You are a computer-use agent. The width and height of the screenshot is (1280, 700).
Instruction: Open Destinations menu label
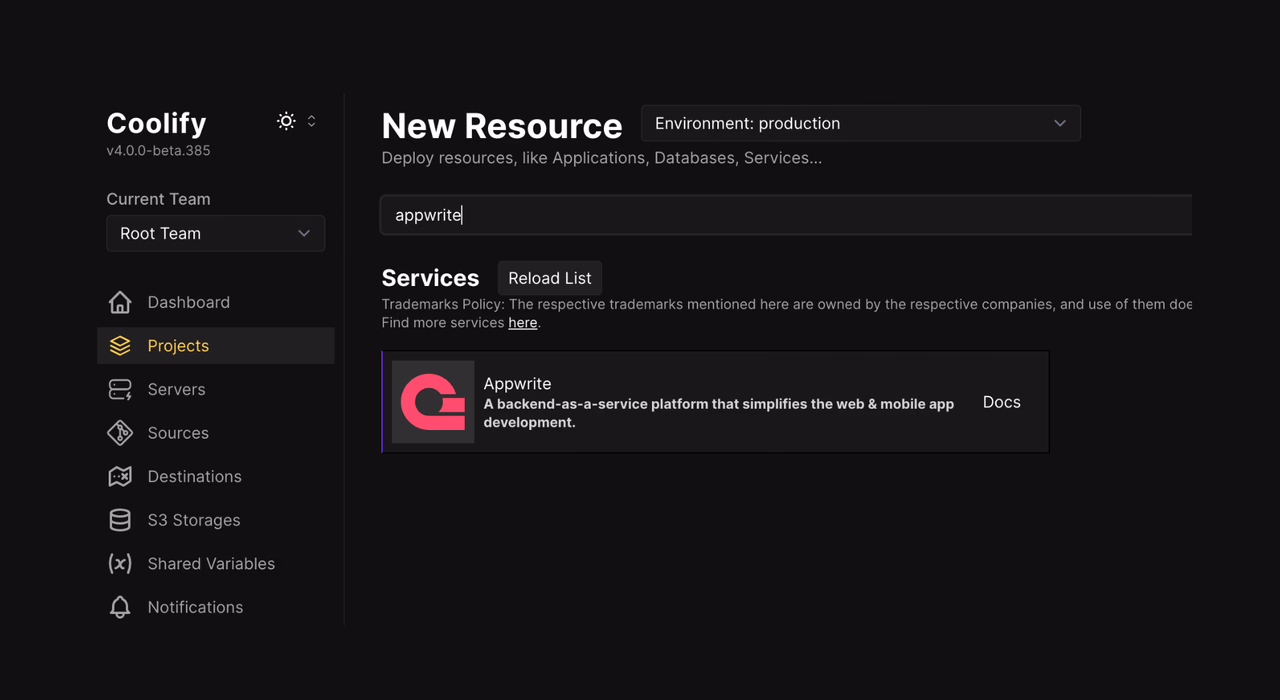tap(194, 476)
